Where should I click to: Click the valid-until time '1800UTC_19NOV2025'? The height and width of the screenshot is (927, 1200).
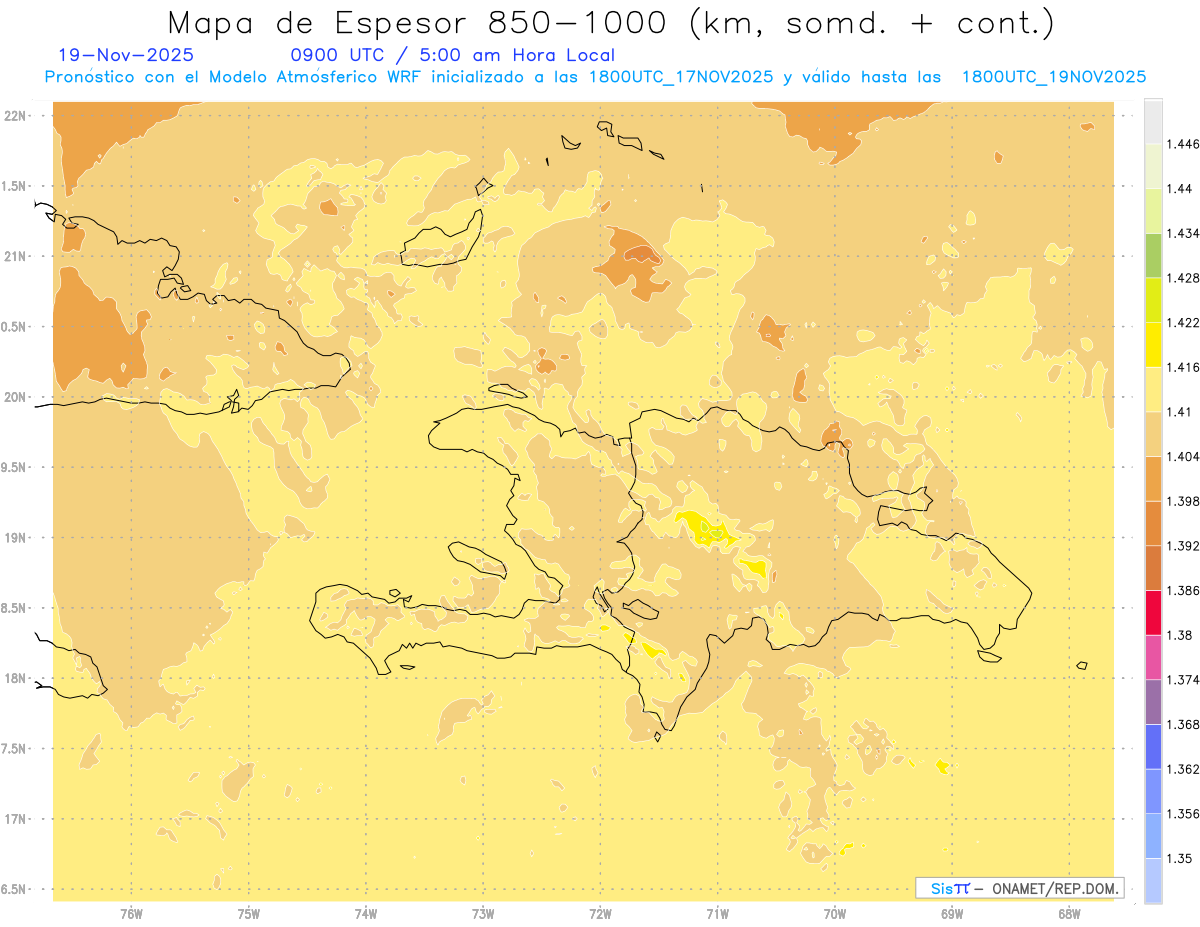(x=1053, y=77)
